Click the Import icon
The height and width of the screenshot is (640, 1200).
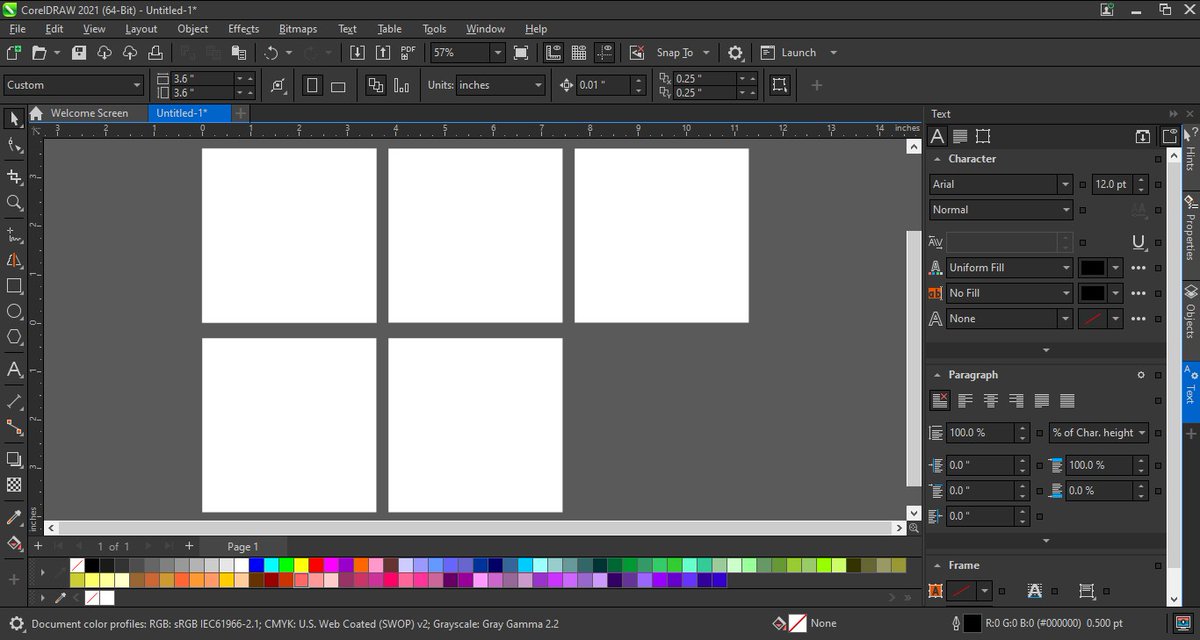pyautogui.click(x=357, y=53)
